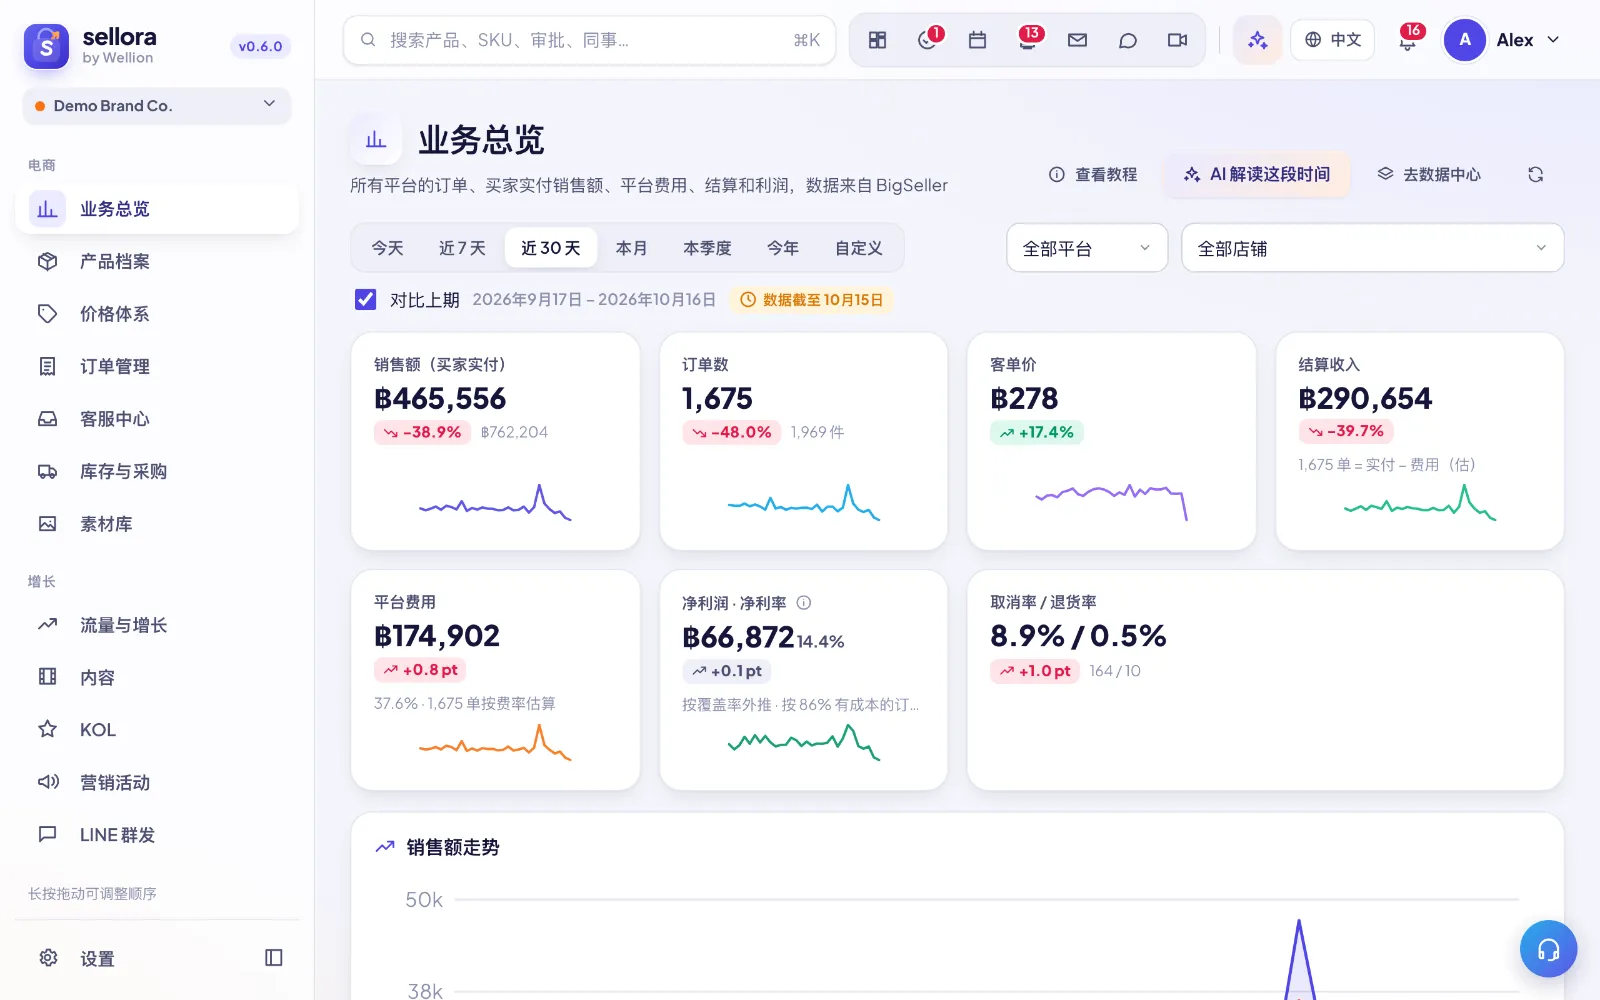Select the 今天 date range tab
This screenshot has height=1000, width=1600.
[387, 248]
